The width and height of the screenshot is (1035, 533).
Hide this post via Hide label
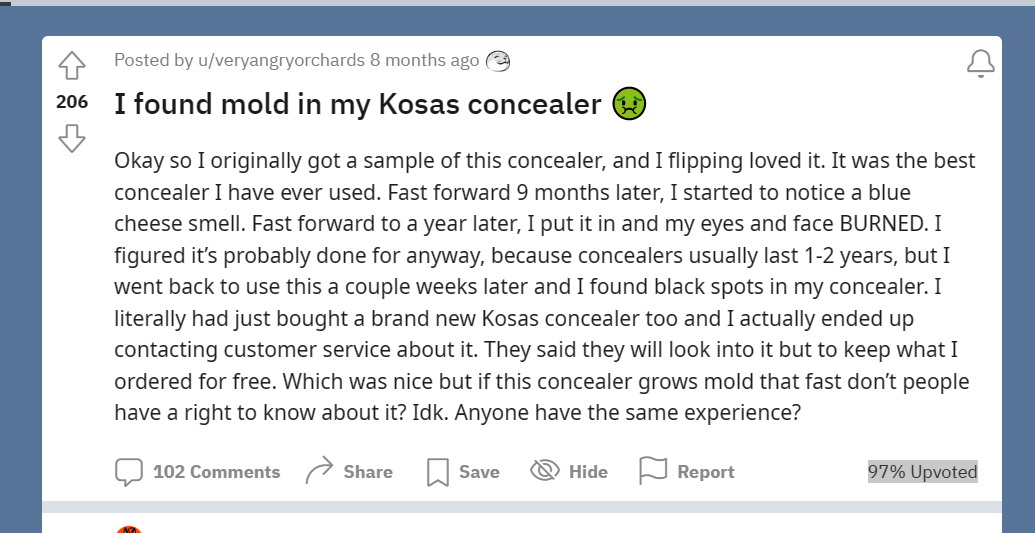coord(588,472)
